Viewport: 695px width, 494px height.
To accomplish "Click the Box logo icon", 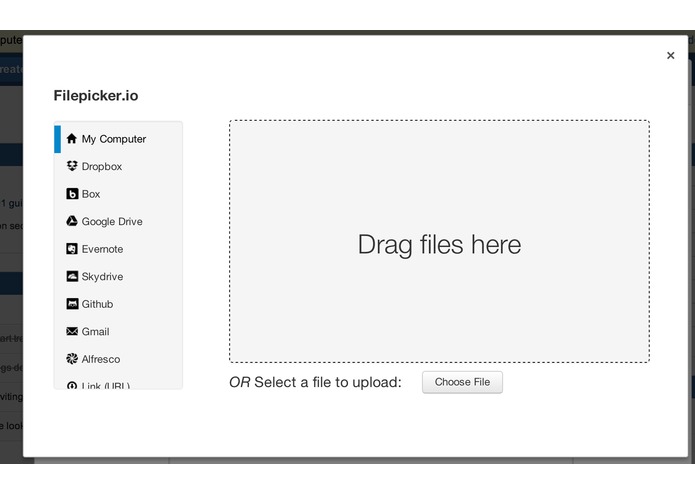I will pyautogui.click(x=72, y=194).
